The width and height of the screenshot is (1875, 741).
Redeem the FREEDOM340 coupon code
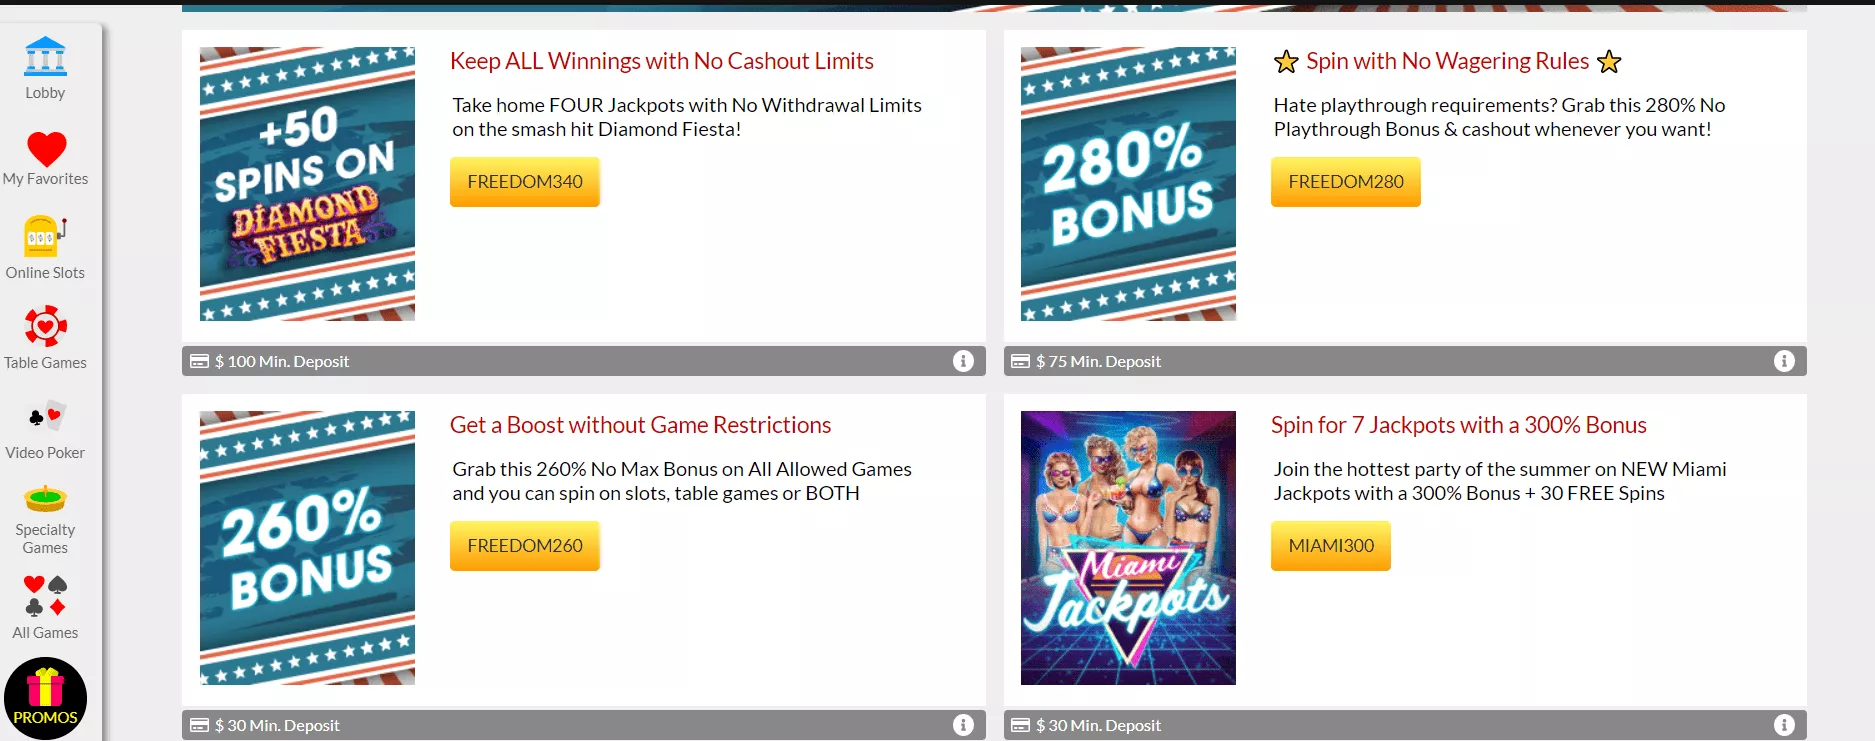(525, 182)
